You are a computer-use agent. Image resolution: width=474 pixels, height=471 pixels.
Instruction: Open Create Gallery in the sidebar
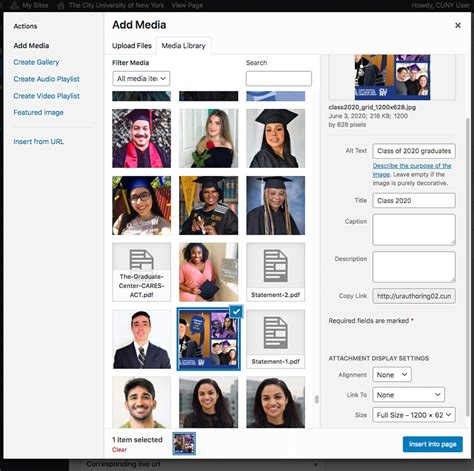[36, 62]
